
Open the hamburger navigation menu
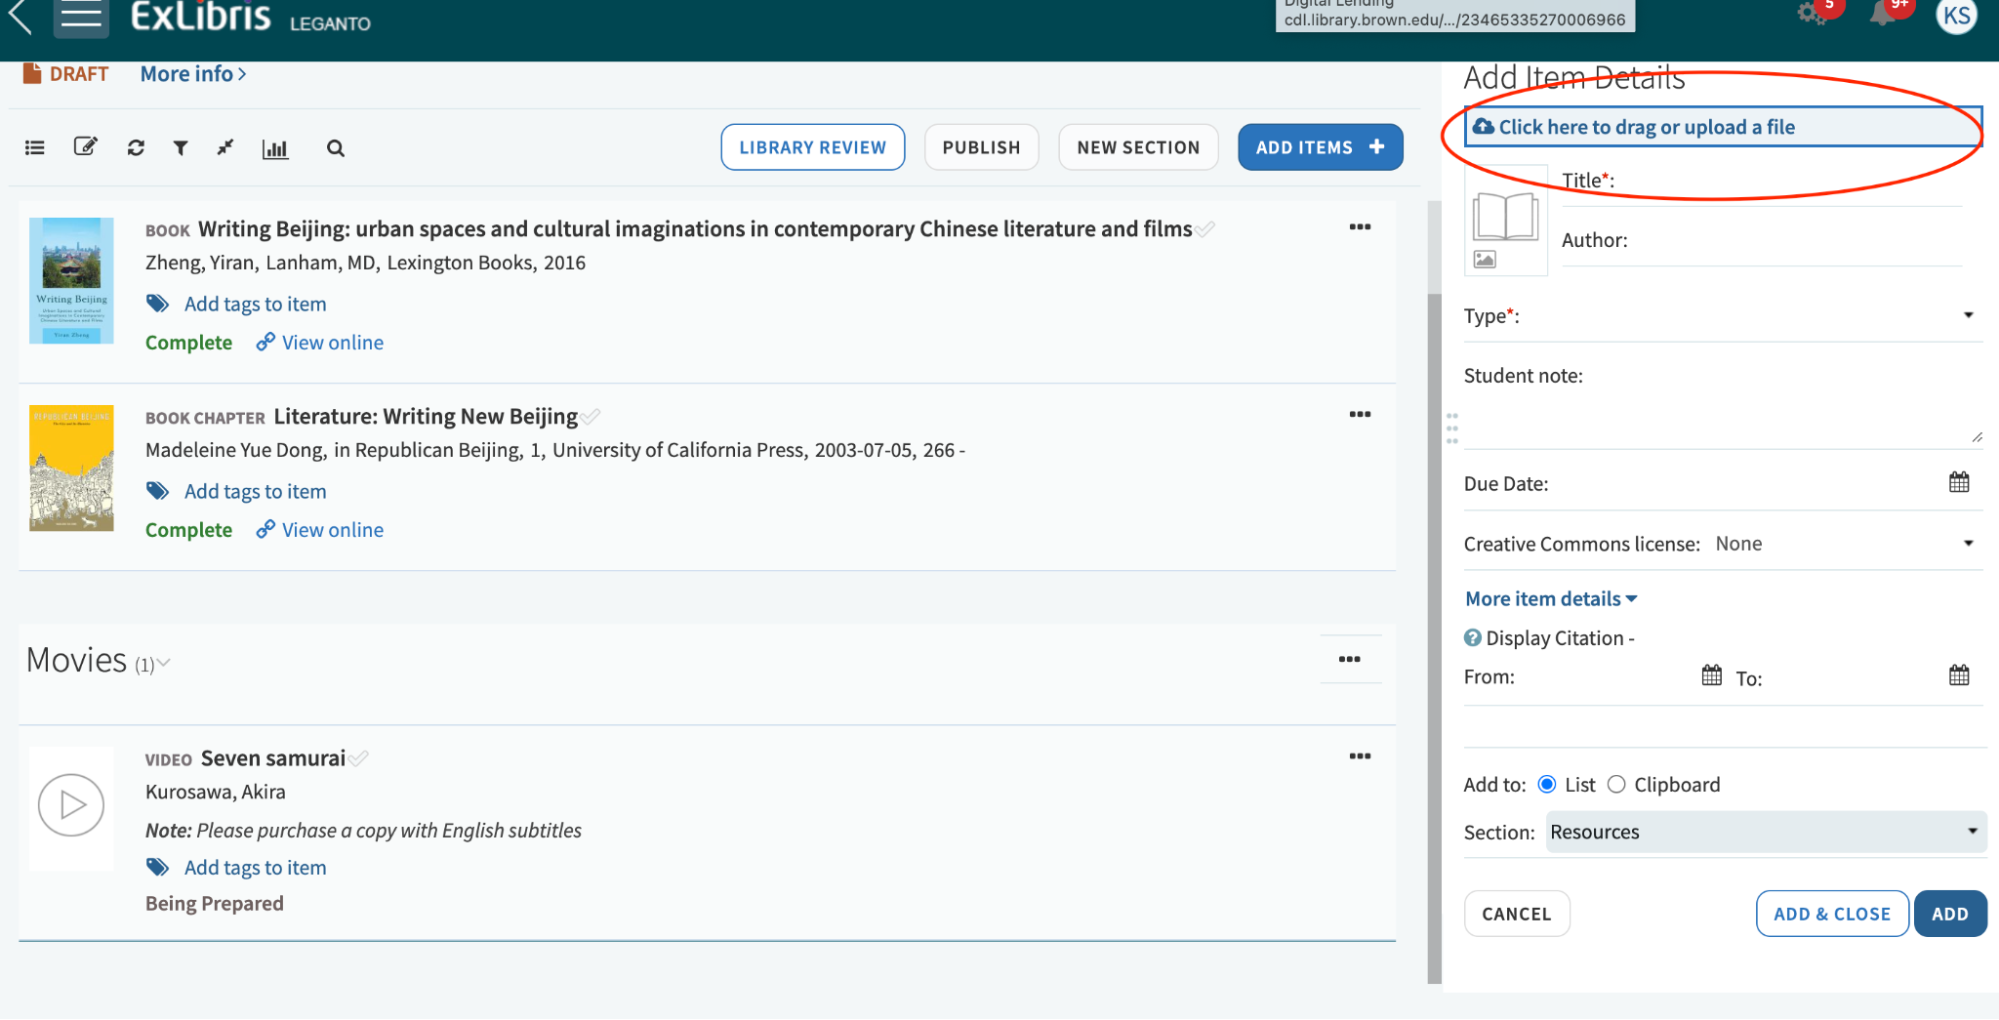(x=81, y=15)
